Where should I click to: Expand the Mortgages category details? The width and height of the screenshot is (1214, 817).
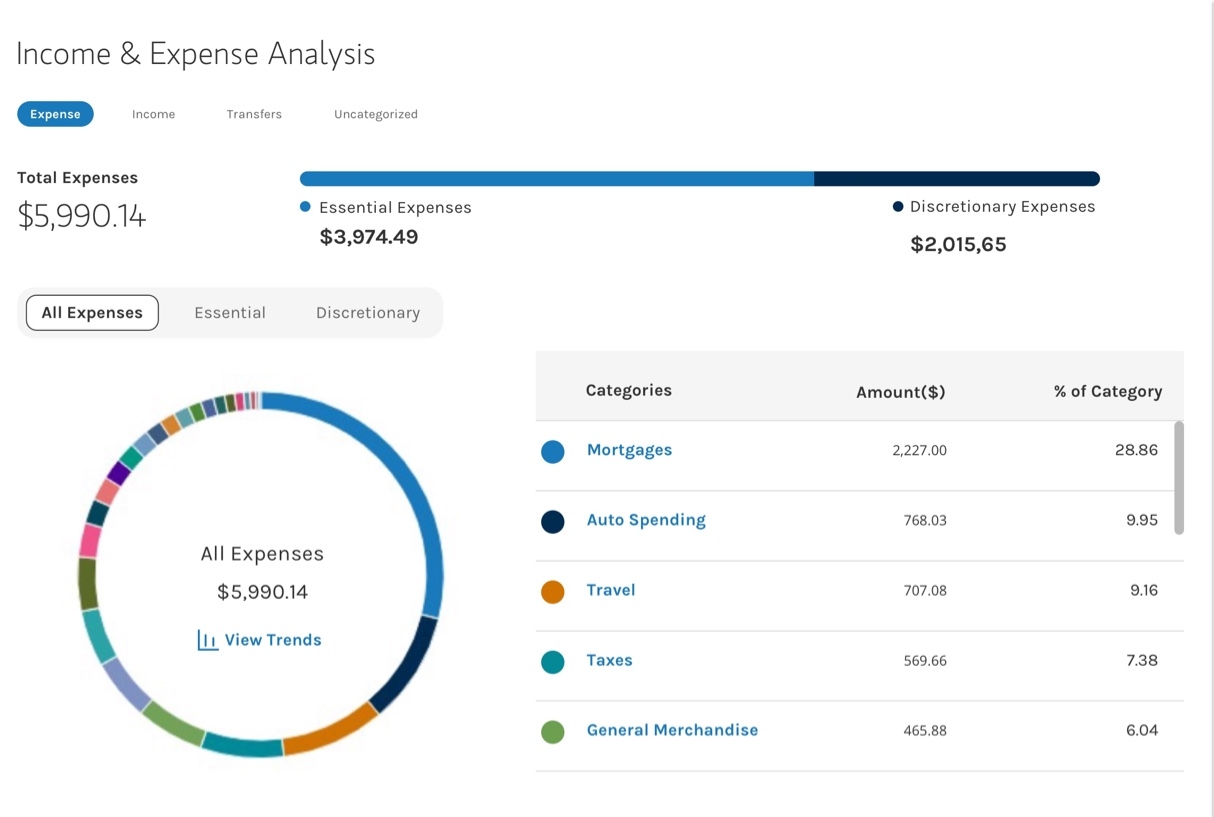click(x=629, y=450)
